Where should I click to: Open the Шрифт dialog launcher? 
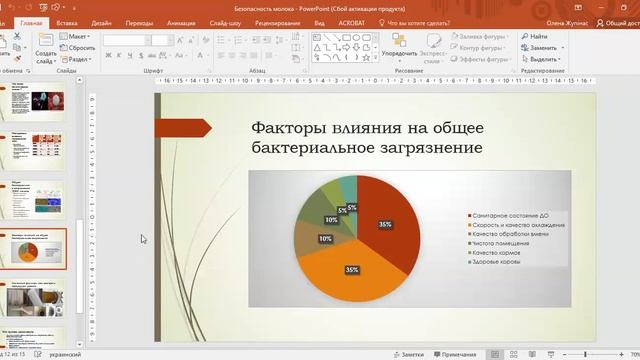[x=211, y=71]
